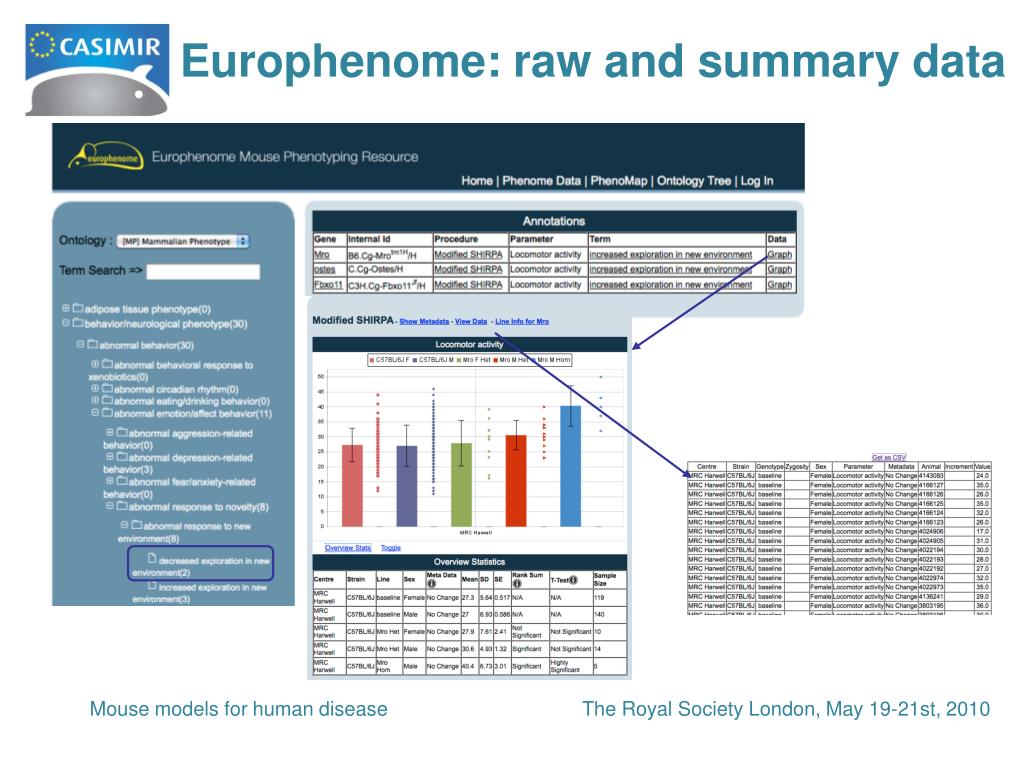Click the View Data link
The image size is (1024, 768).
point(471,321)
